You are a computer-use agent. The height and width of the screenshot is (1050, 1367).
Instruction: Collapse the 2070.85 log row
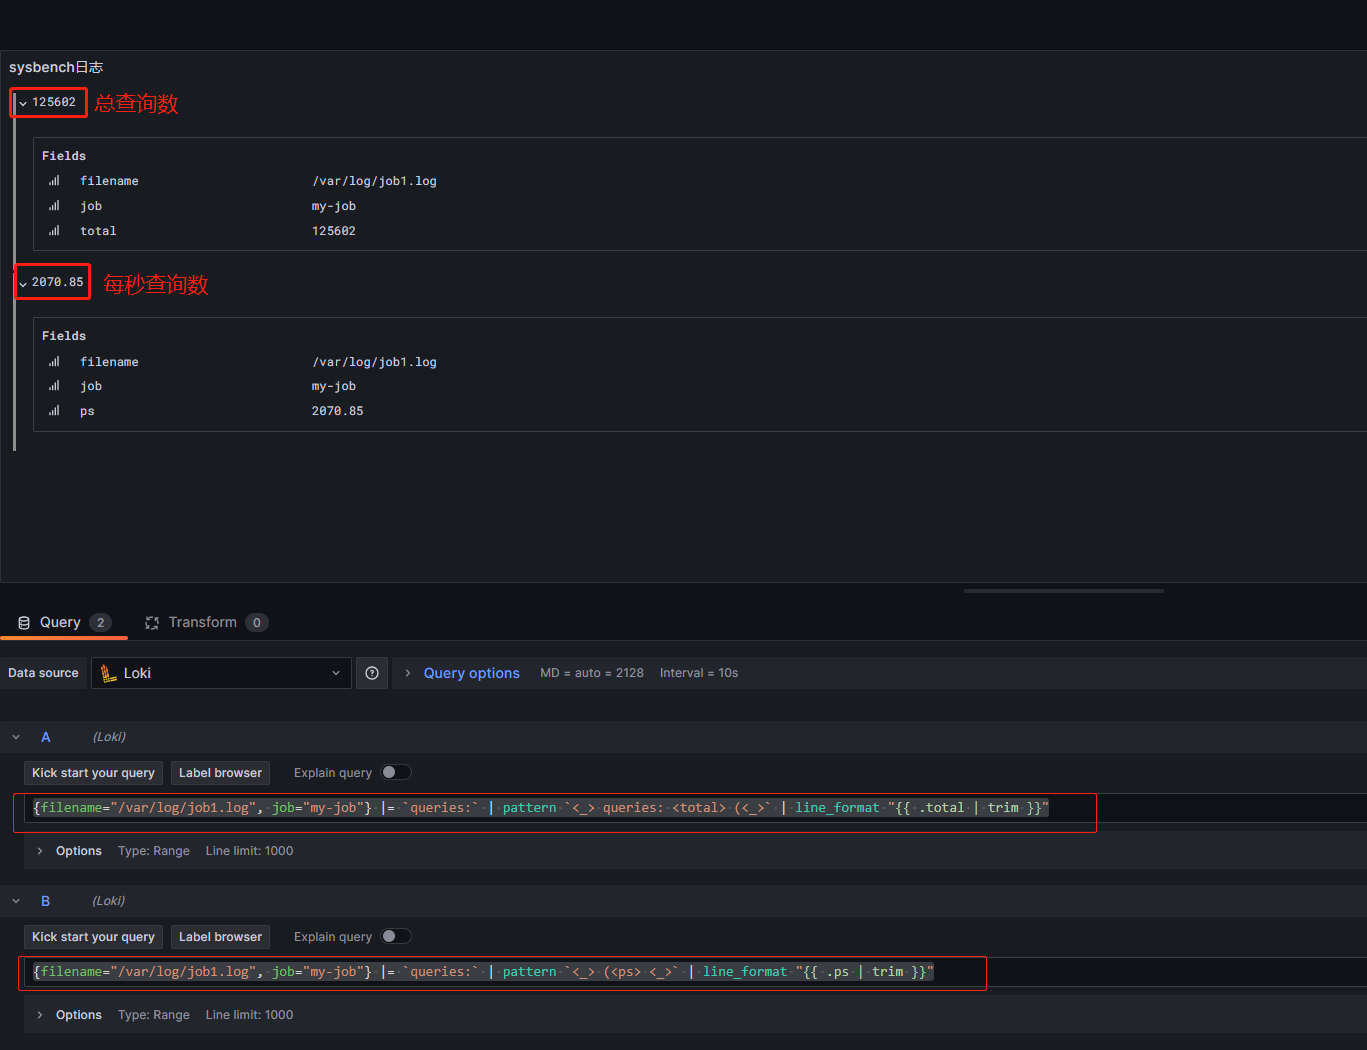pos(23,284)
